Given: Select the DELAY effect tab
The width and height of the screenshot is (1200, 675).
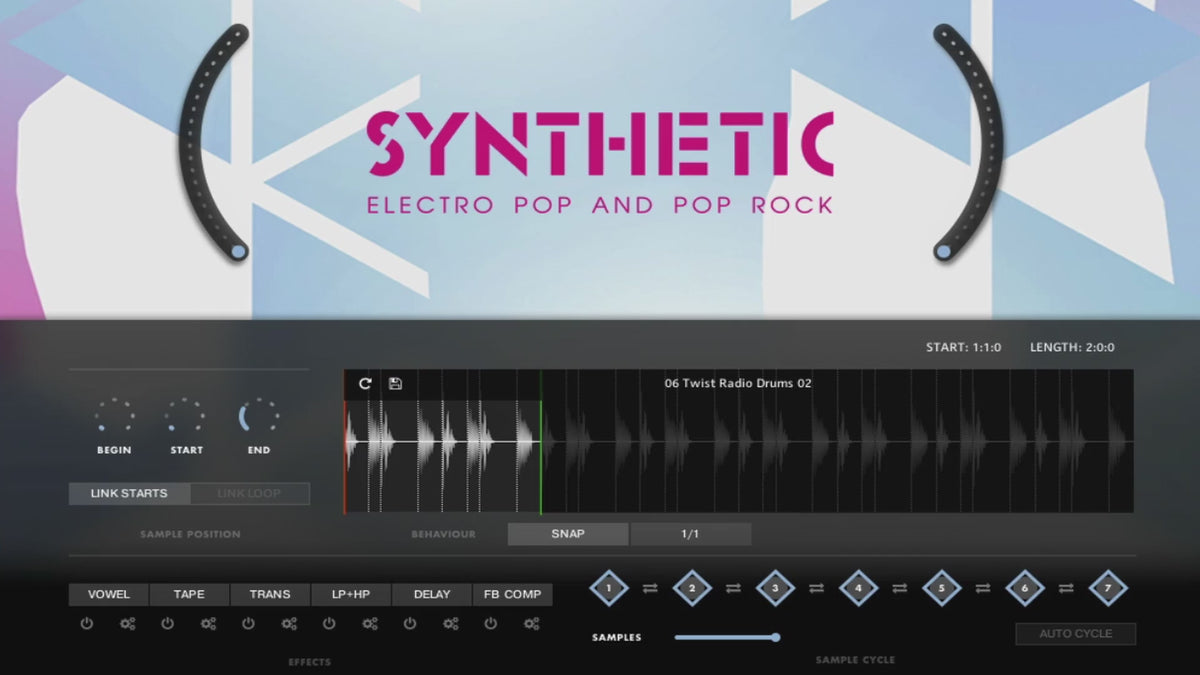Looking at the screenshot, I should click(432, 594).
